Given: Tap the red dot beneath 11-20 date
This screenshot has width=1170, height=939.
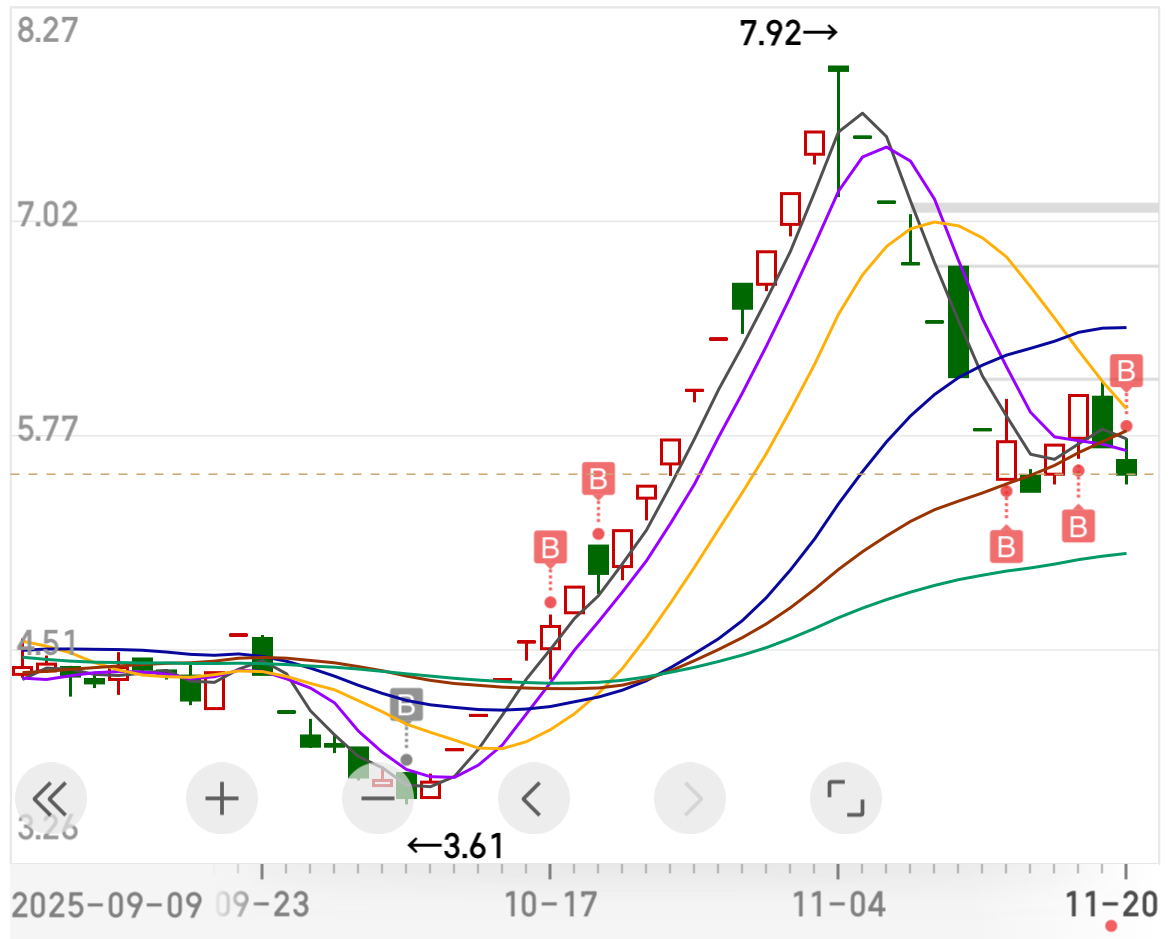Looking at the screenshot, I should (1111, 926).
